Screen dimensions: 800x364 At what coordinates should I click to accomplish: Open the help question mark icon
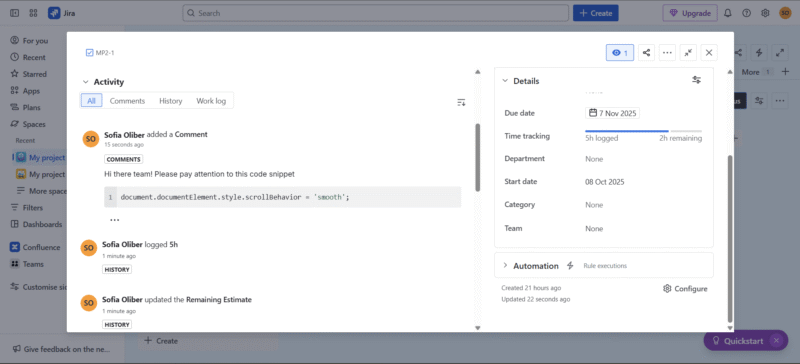[746, 13]
